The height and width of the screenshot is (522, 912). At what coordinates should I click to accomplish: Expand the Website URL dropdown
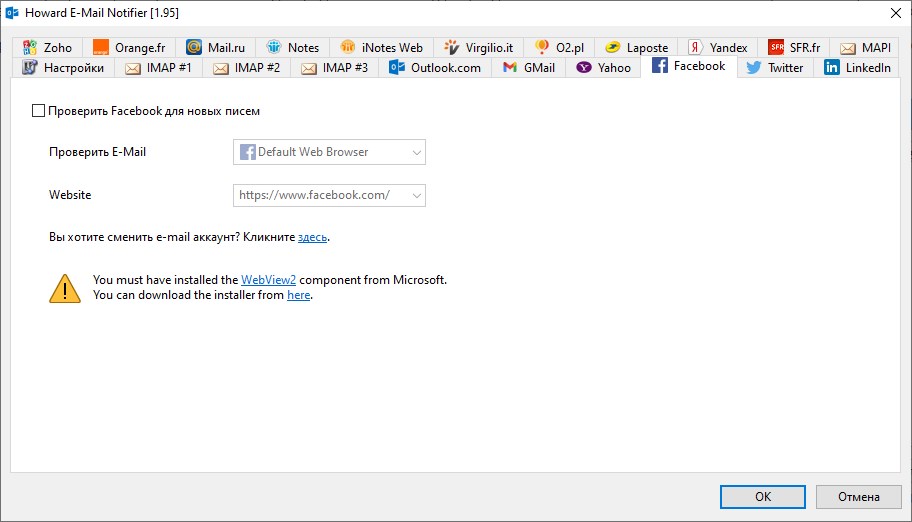[329, 195]
